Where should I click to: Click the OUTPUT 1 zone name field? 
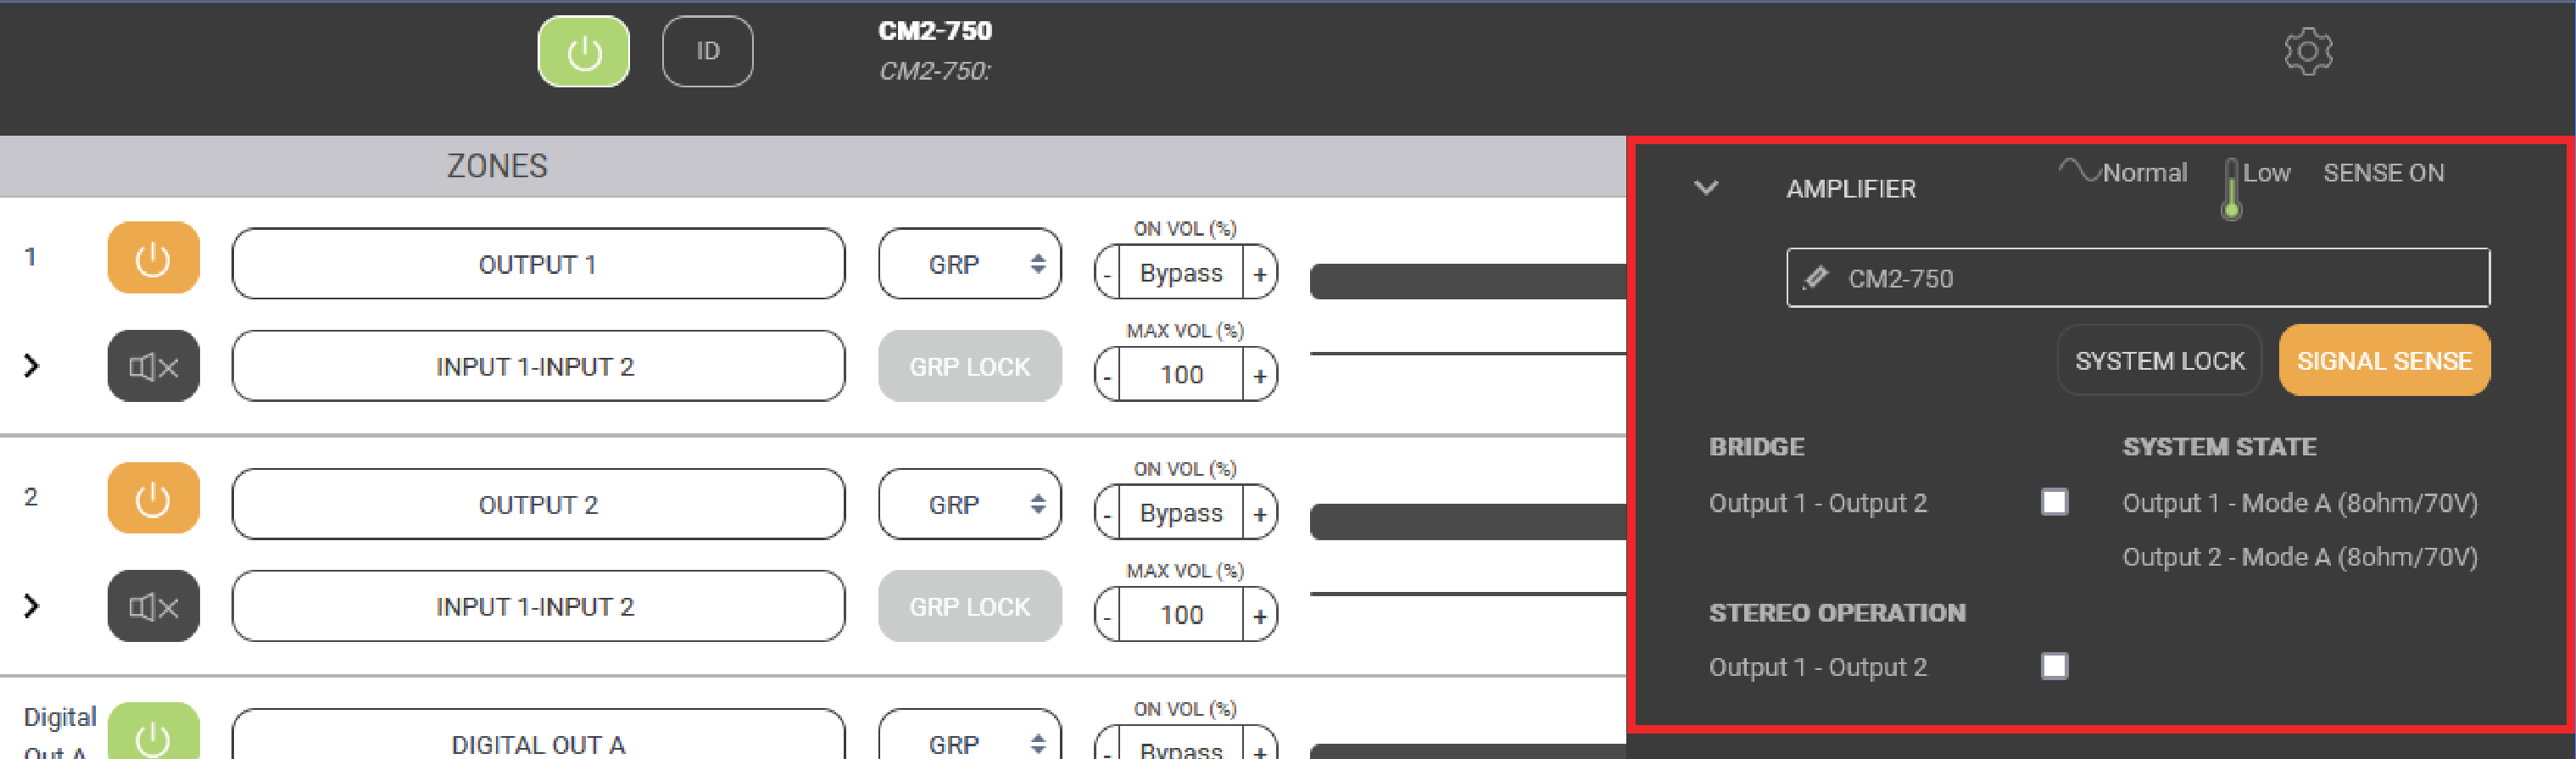coord(538,265)
